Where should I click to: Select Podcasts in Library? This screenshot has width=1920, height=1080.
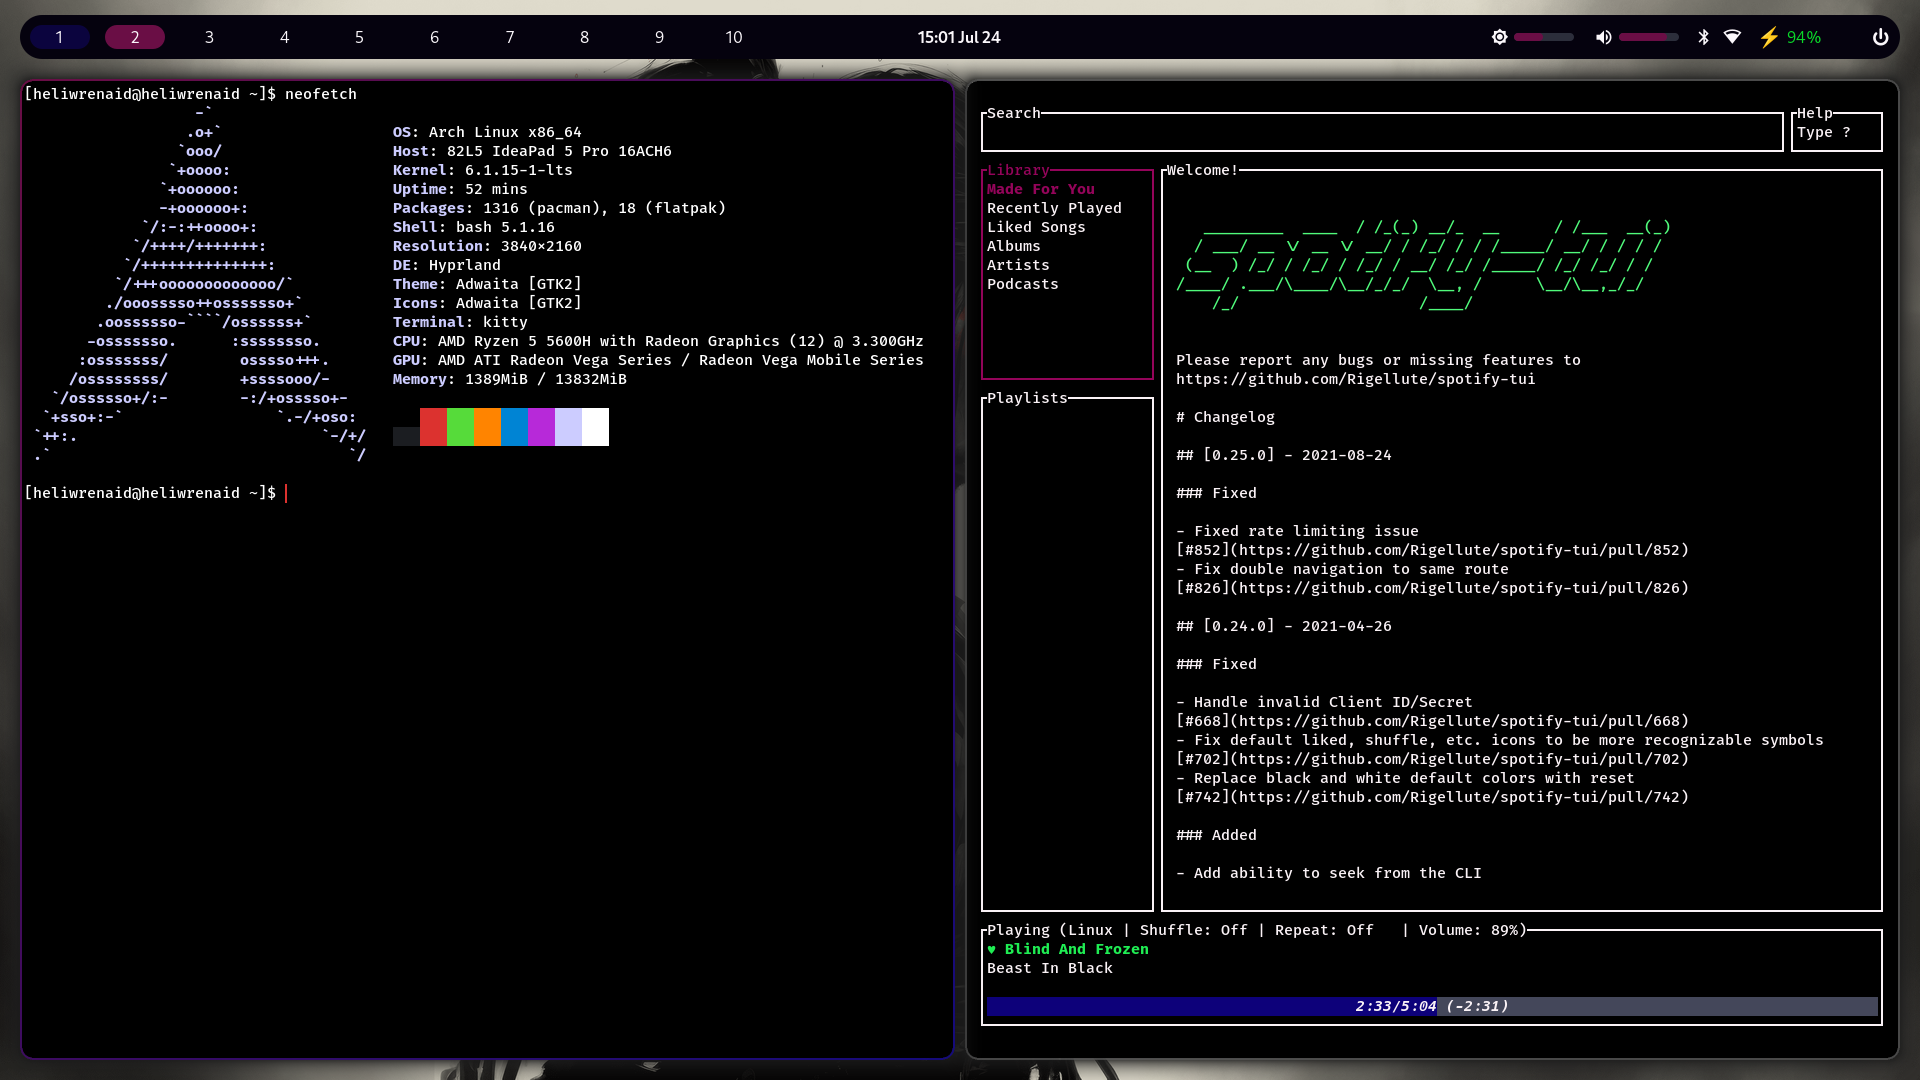(x=1022, y=284)
